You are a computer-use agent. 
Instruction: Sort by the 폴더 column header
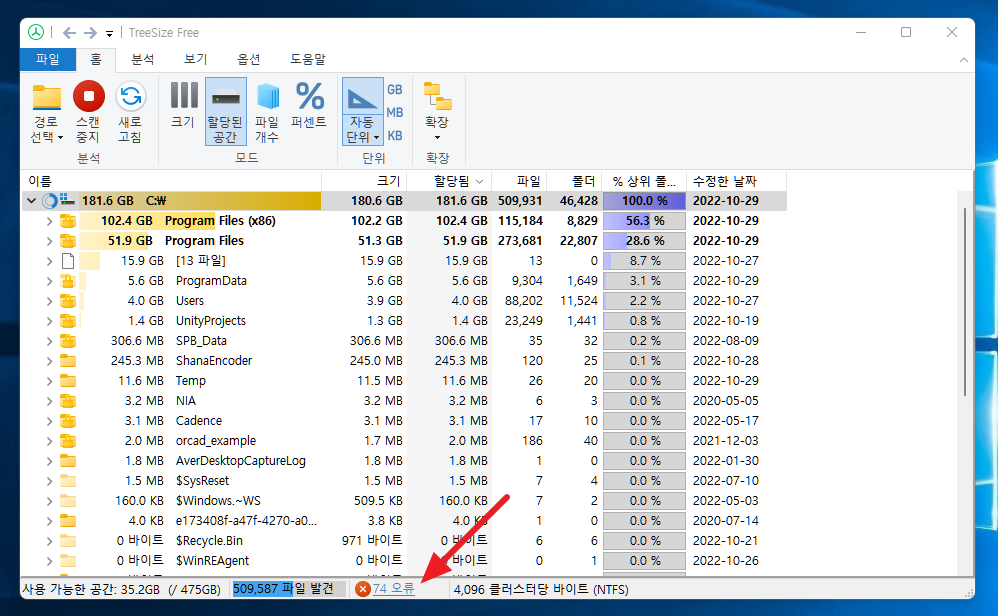(573, 181)
